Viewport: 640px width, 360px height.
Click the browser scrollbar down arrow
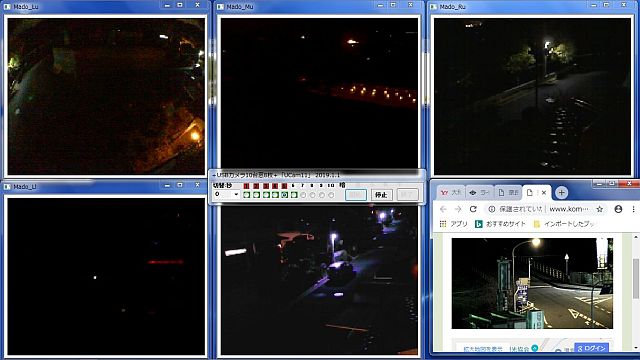pyautogui.click(x=636, y=348)
